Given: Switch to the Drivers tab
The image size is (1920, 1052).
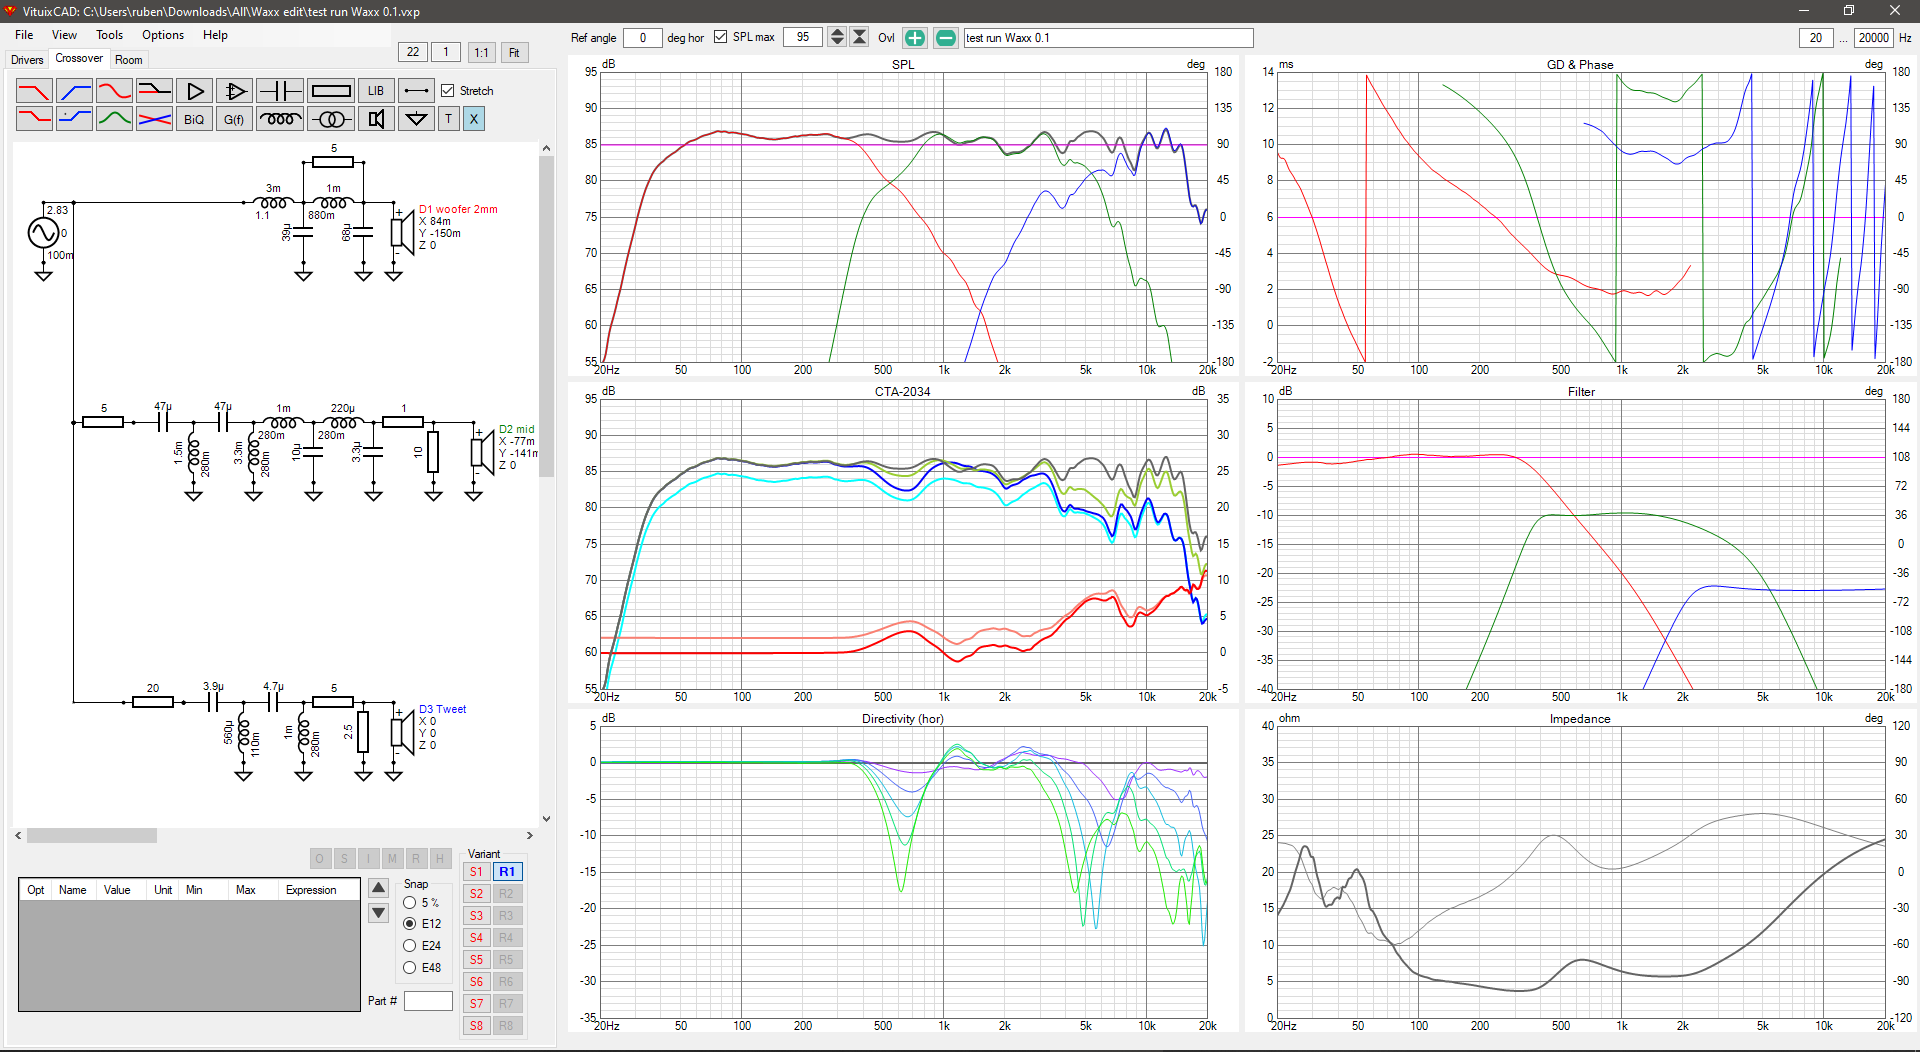Looking at the screenshot, I should tap(27, 60).
